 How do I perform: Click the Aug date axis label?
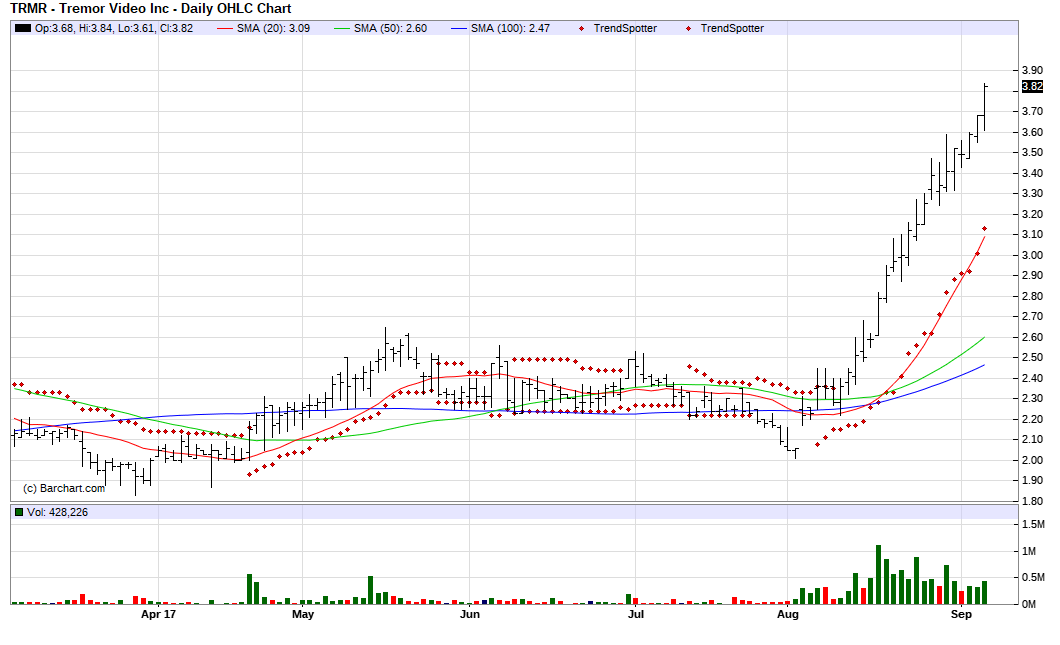[788, 615]
